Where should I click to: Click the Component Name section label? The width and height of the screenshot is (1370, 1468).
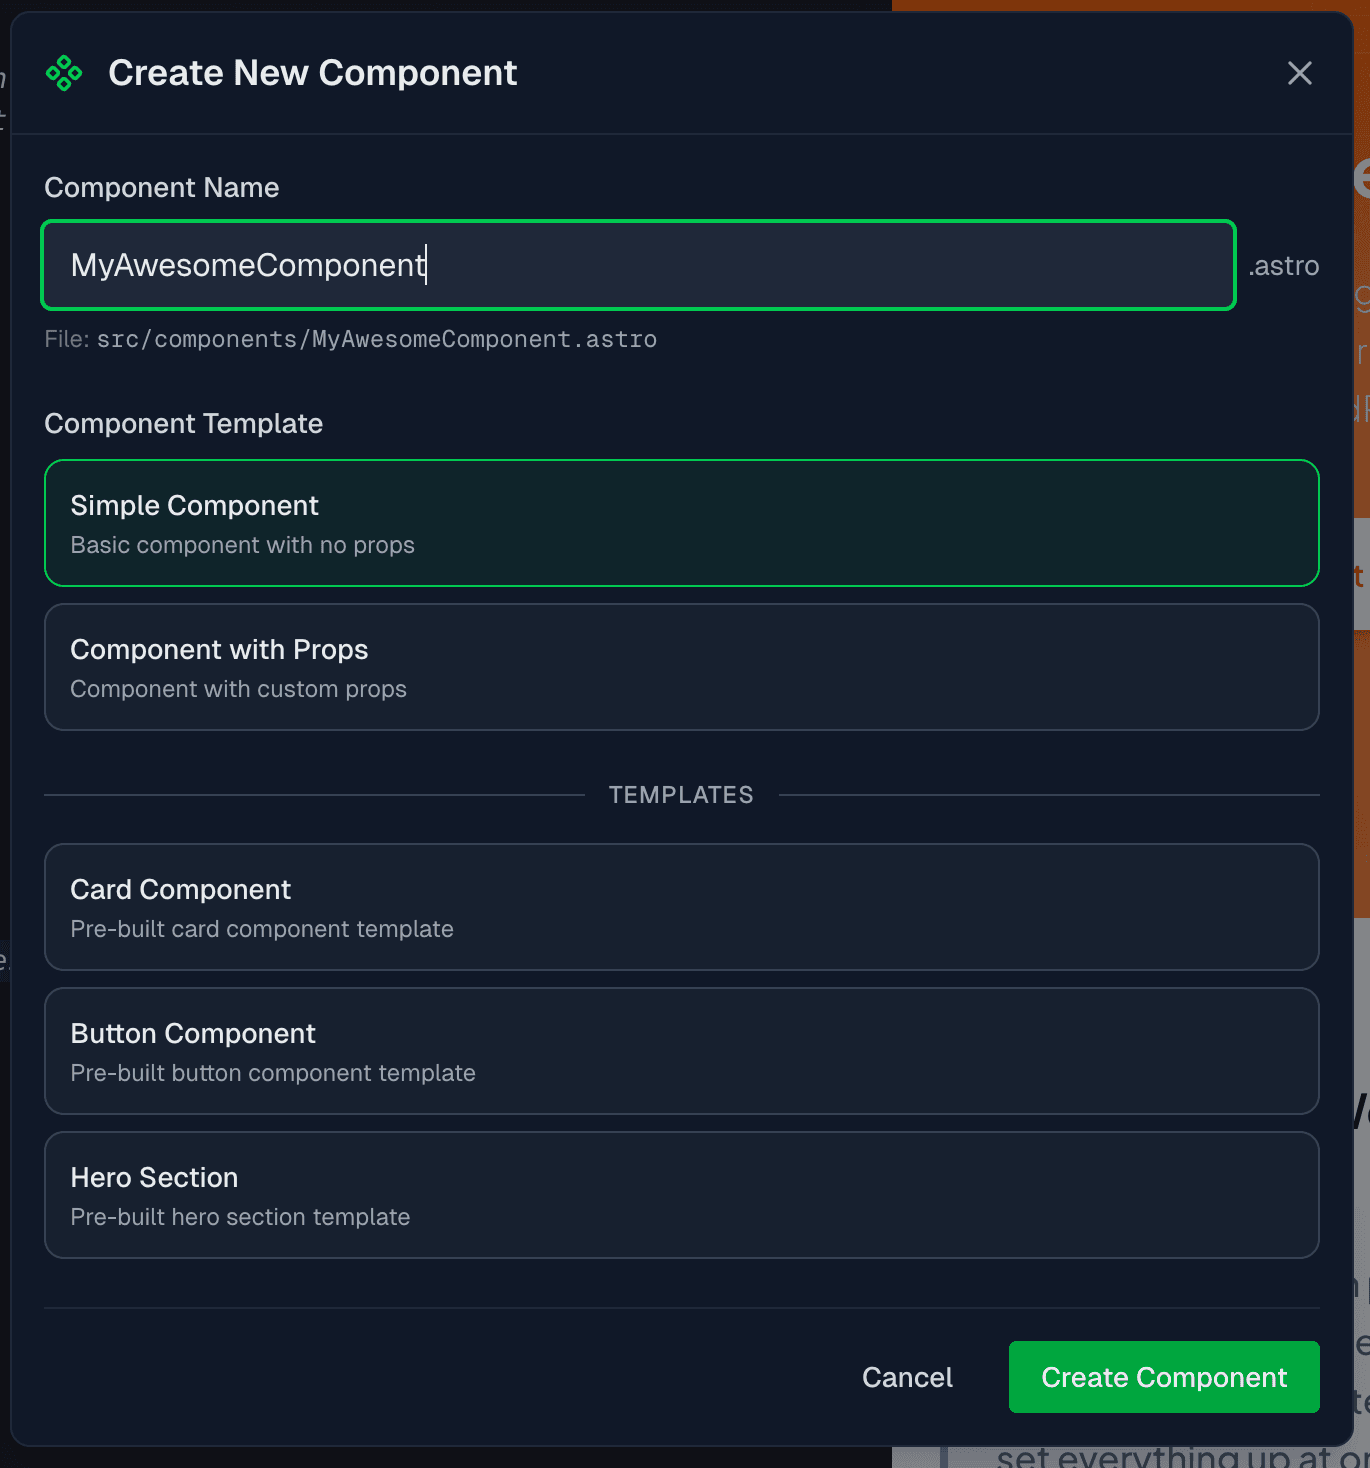pos(161,187)
